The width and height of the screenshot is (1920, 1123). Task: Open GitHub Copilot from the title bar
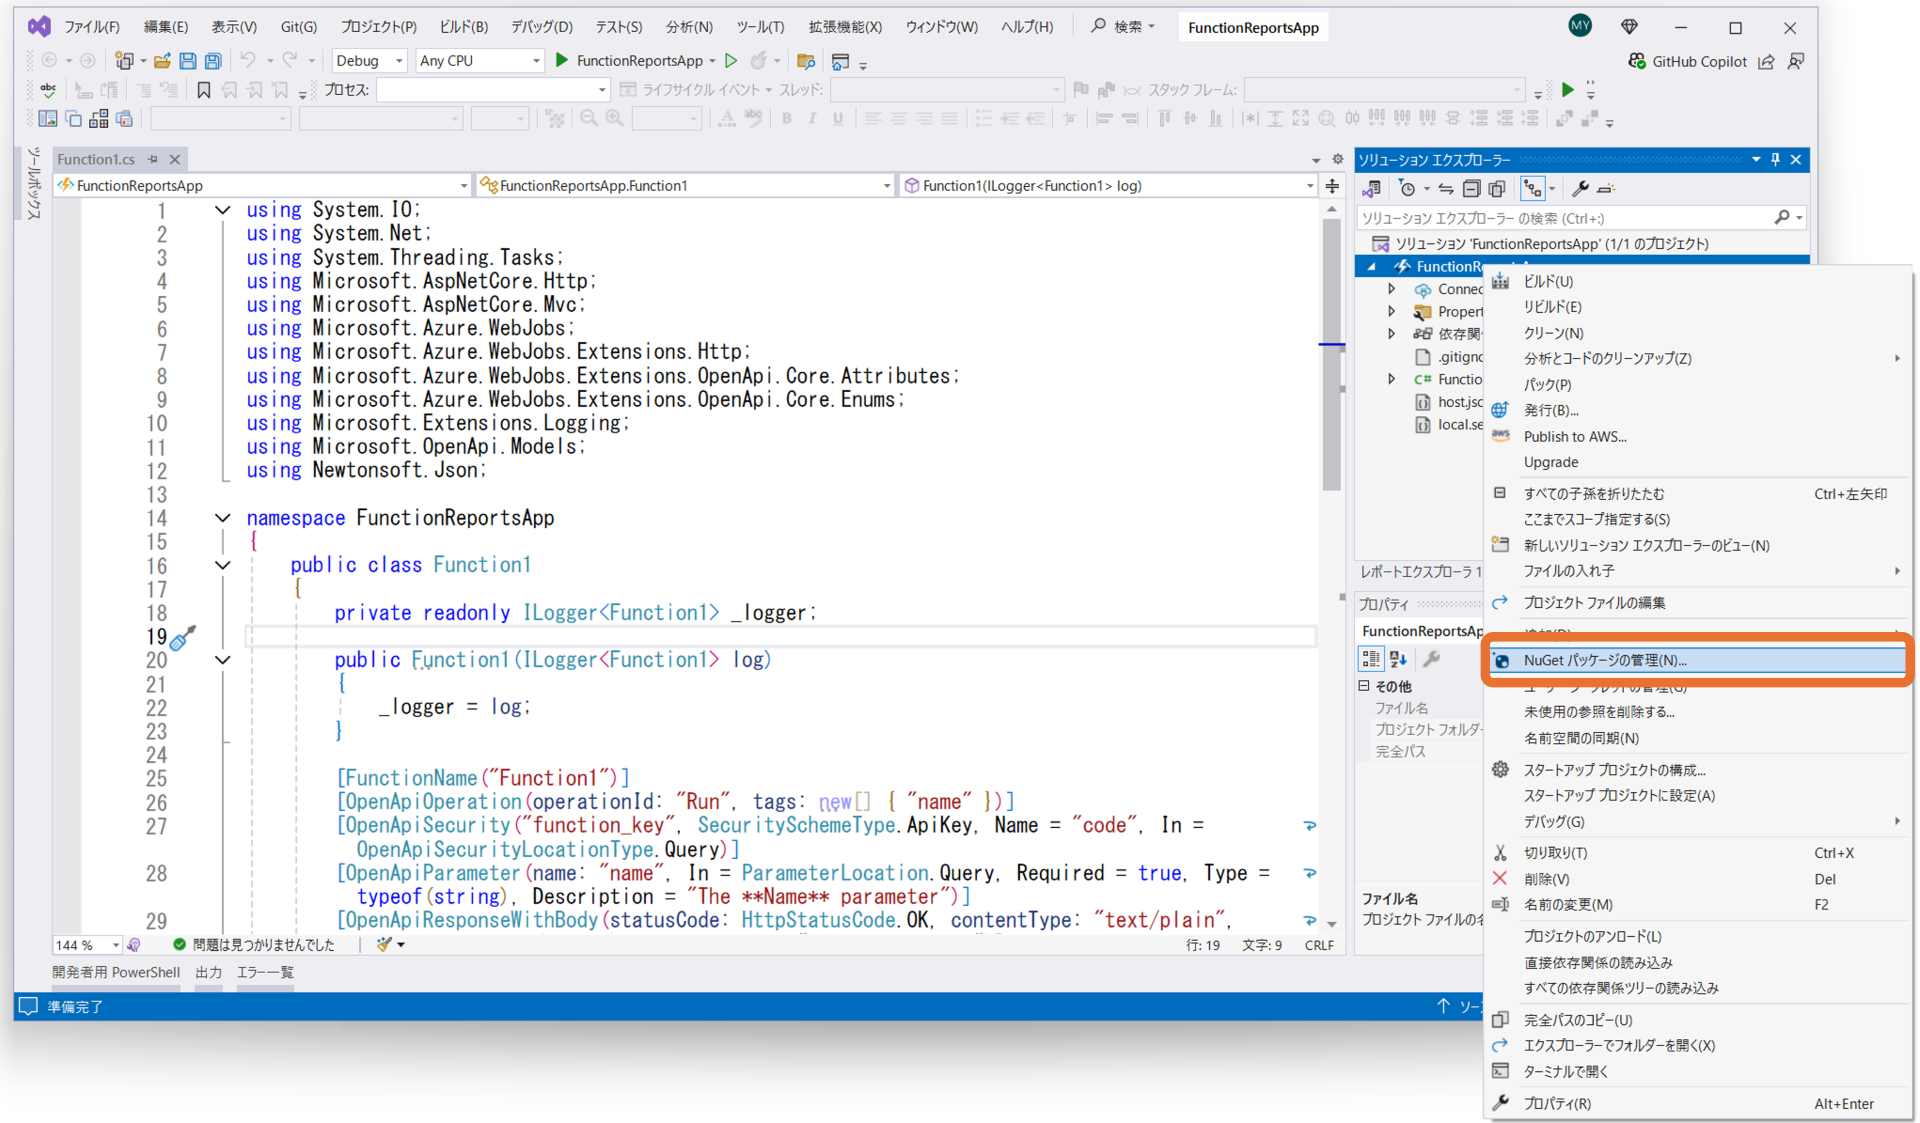[x=1687, y=61]
